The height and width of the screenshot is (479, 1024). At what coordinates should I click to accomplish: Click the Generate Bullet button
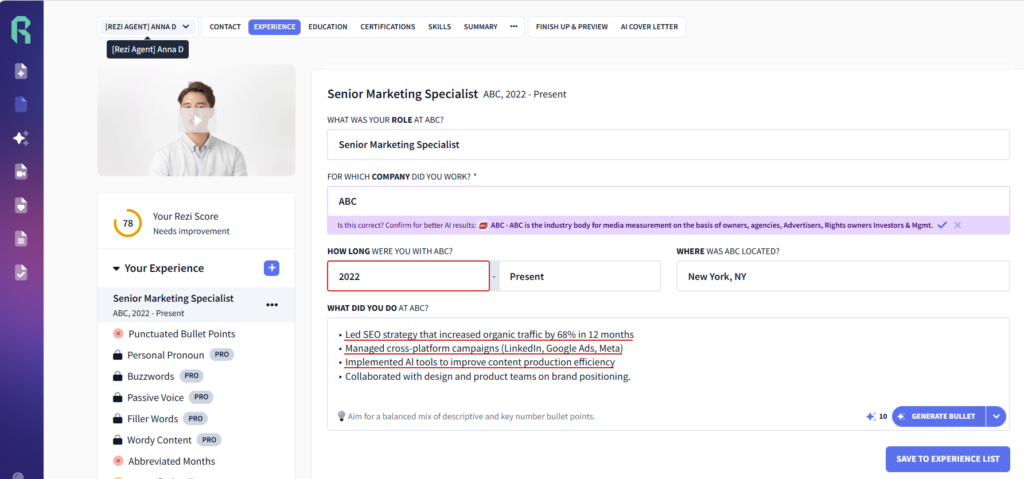click(x=940, y=416)
